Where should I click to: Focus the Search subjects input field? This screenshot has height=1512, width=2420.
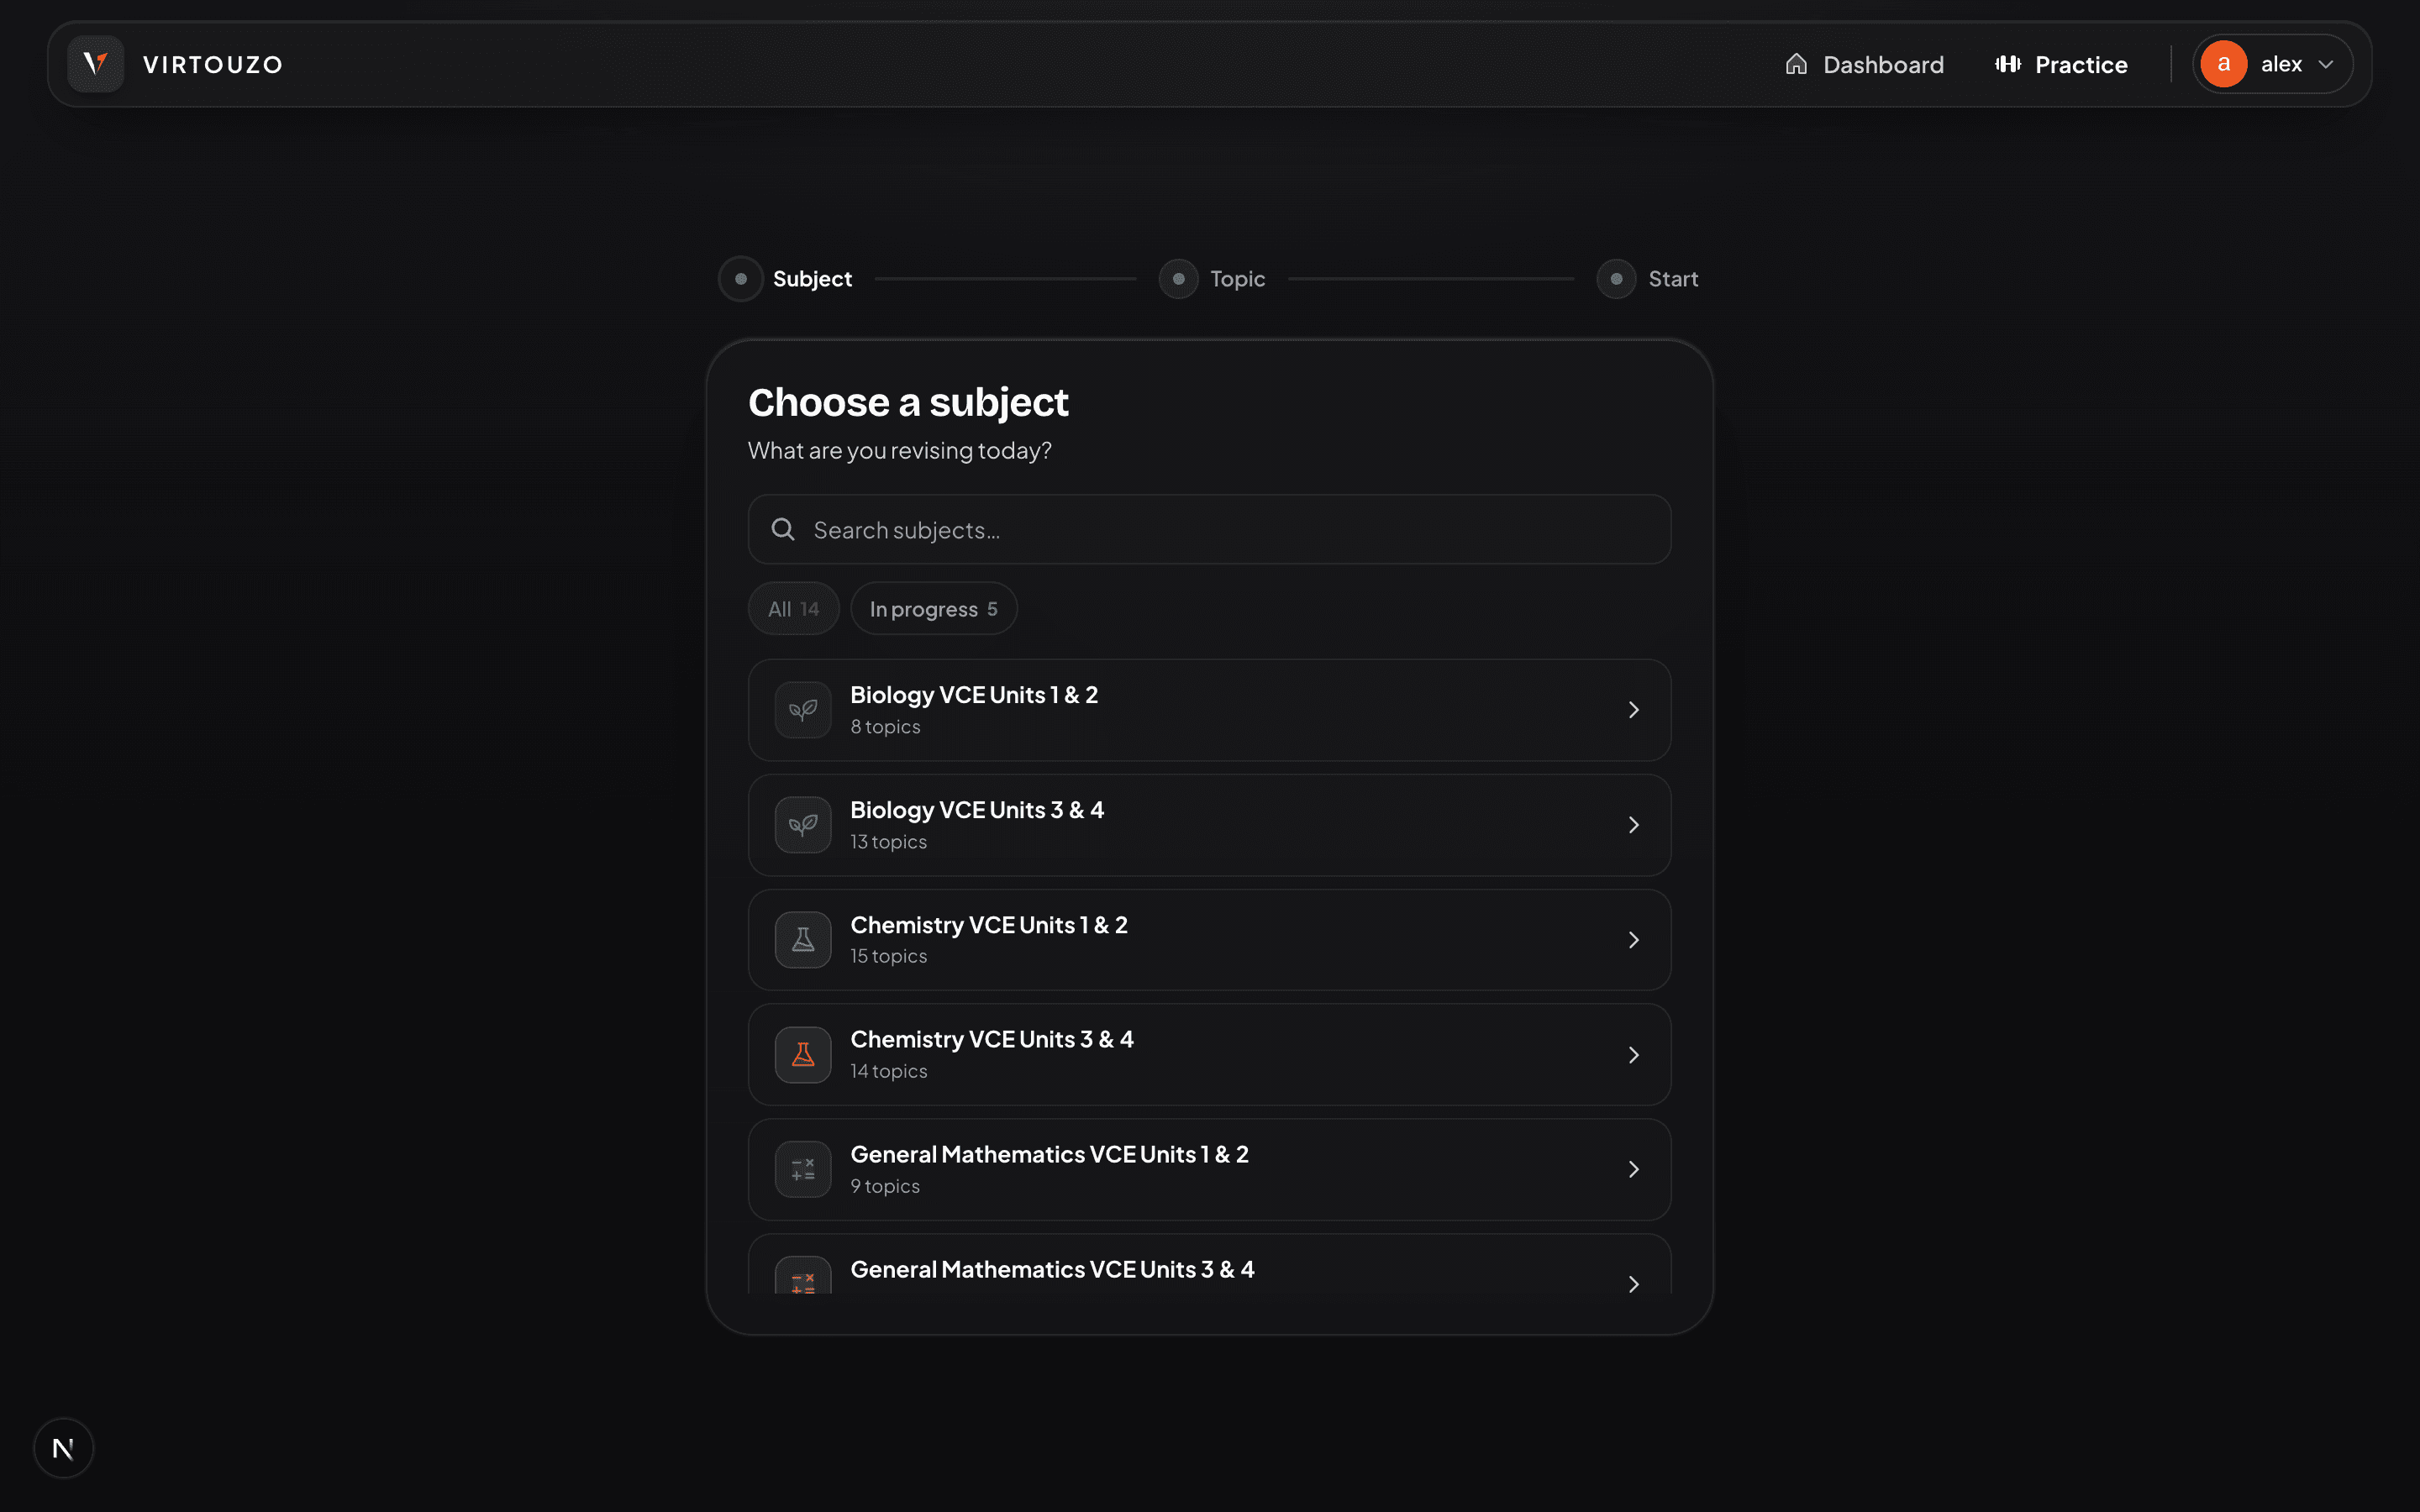click(x=1209, y=529)
